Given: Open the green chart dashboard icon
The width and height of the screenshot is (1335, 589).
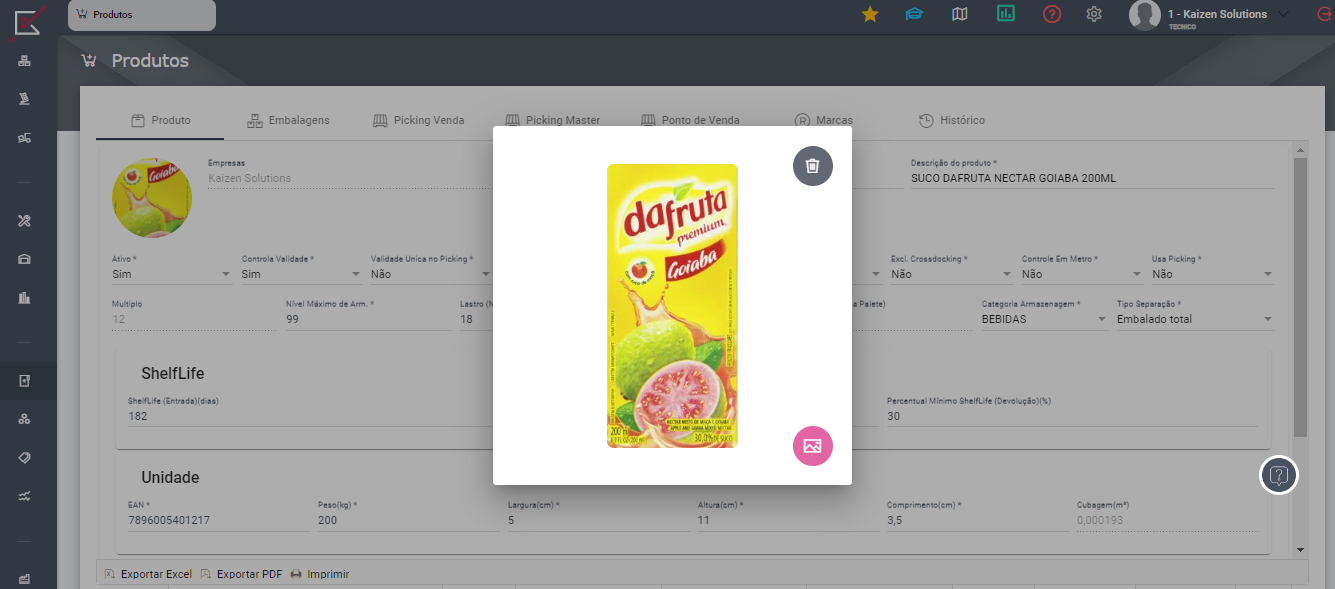Looking at the screenshot, I should click(1006, 14).
